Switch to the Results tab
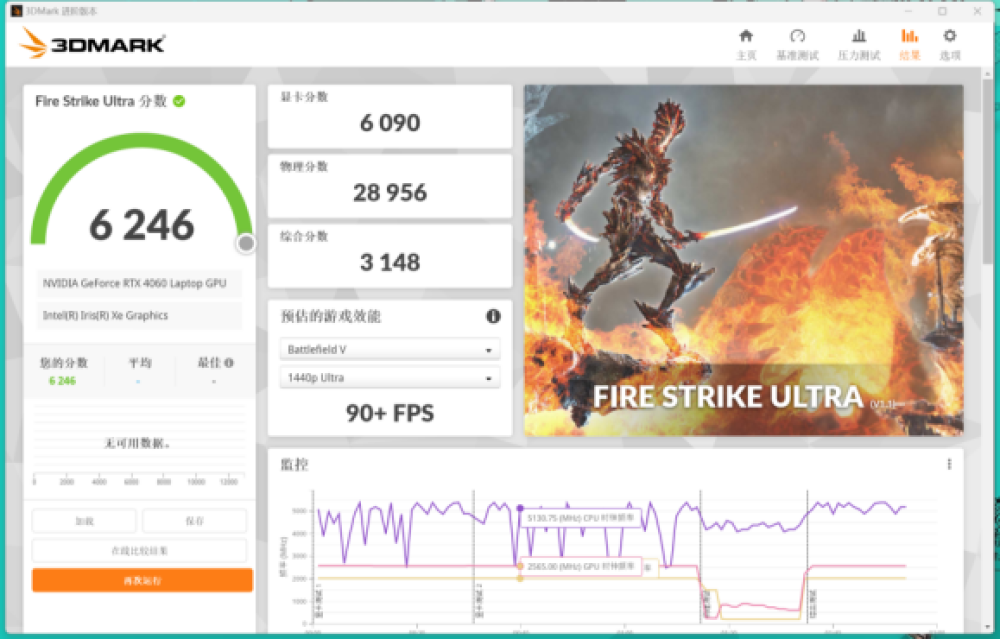The image size is (1000, 639). point(909,44)
